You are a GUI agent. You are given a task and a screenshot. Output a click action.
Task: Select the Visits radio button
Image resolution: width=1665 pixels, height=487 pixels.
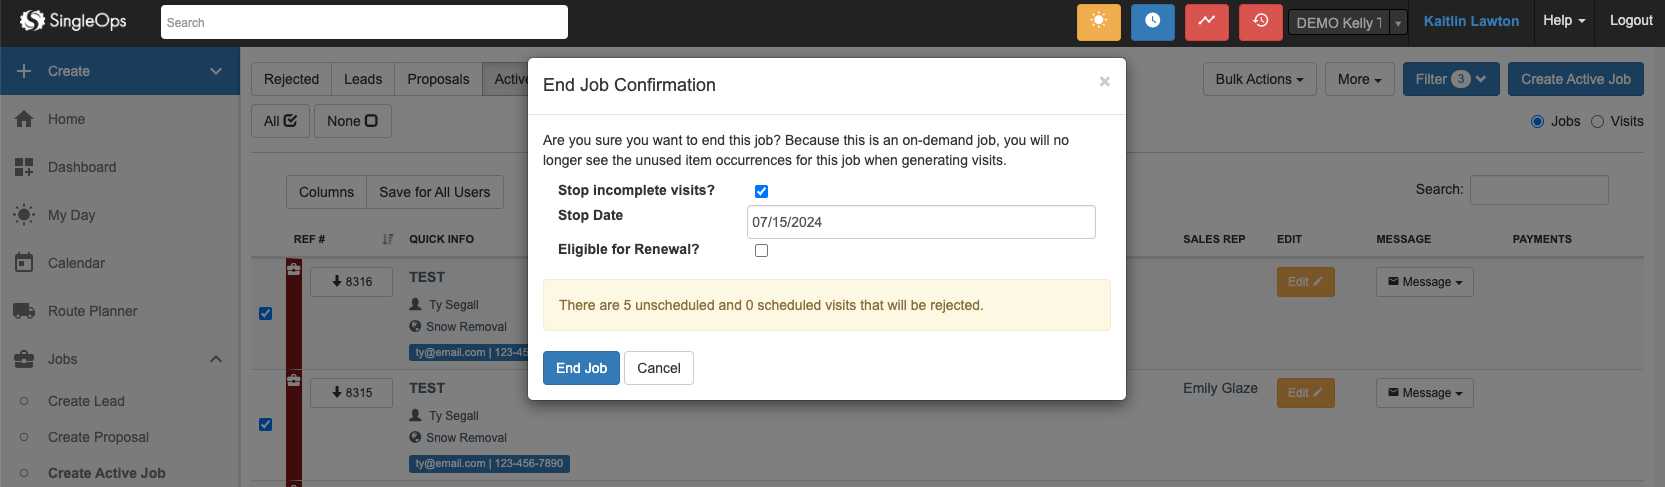pyautogui.click(x=1597, y=121)
